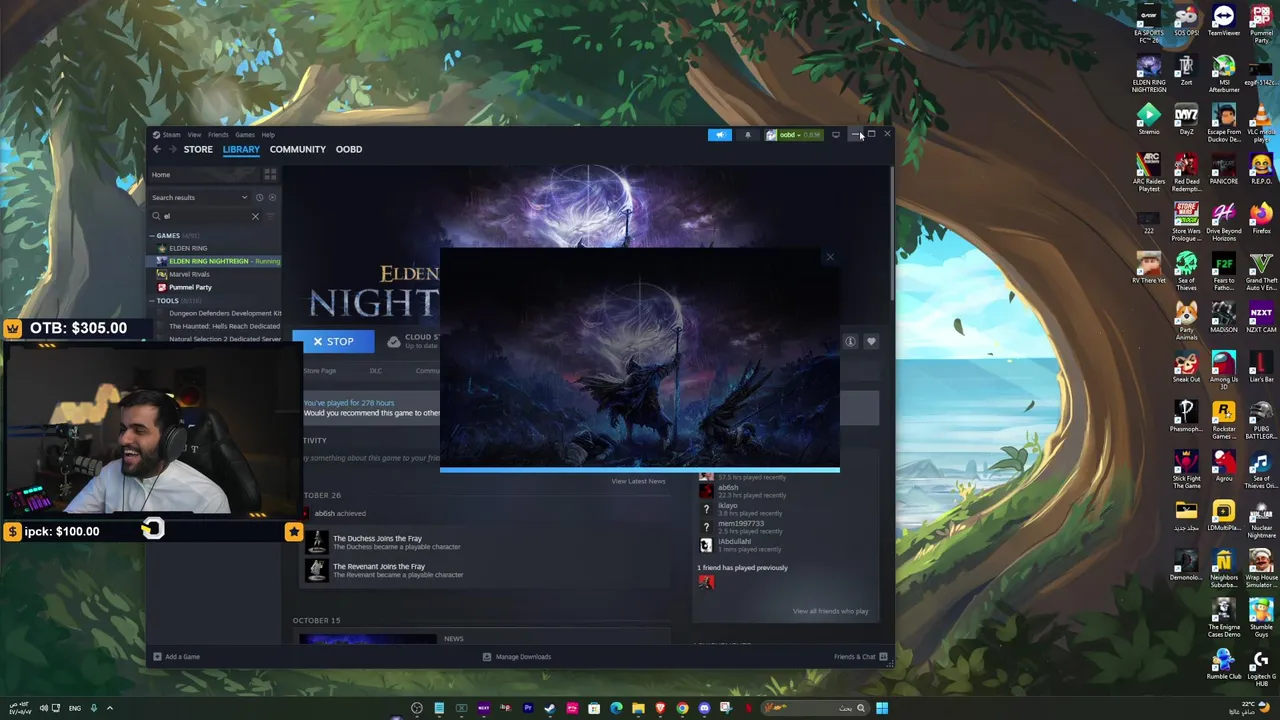Click Add a Game
1280x720 pixels.
[x=176, y=657]
